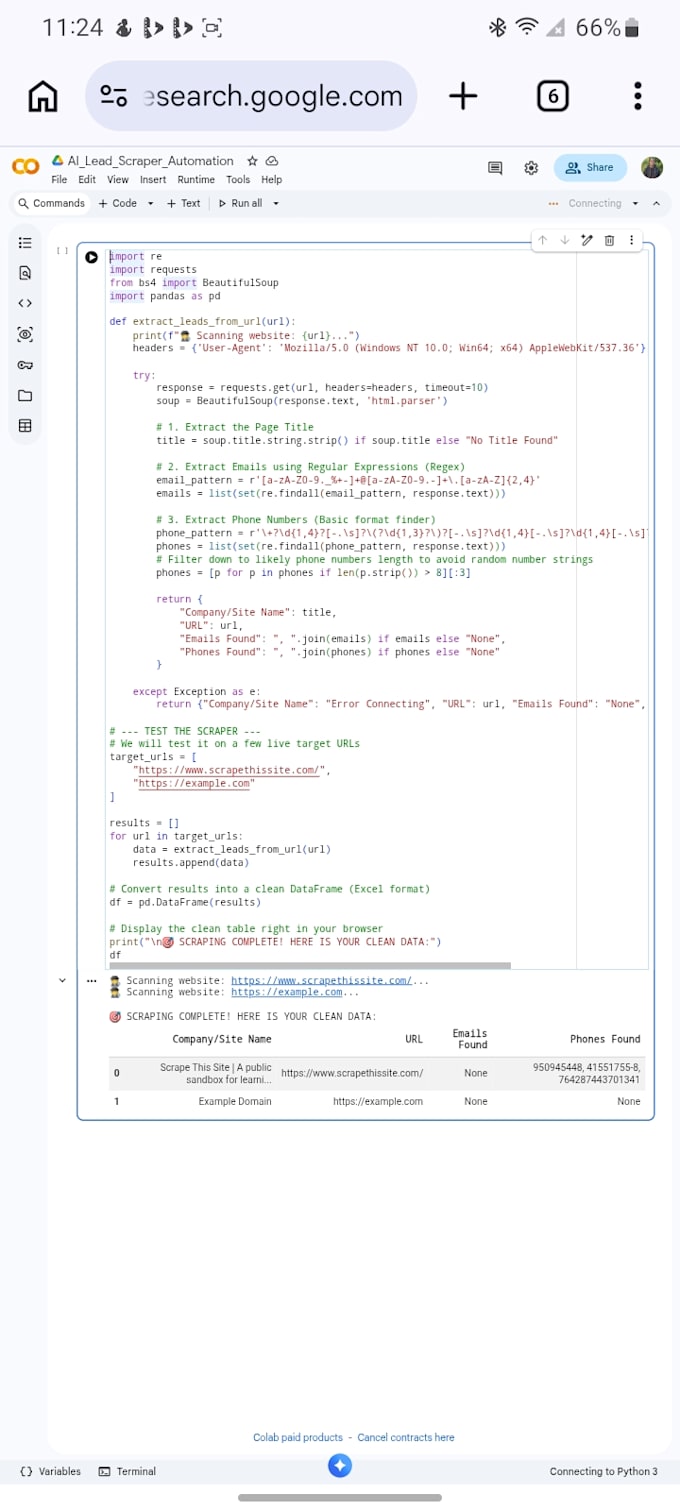Viewport: 680px width, 1511px height.
Task: Open the Files folder panel
Action: pyautogui.click(x=26, y=395)
